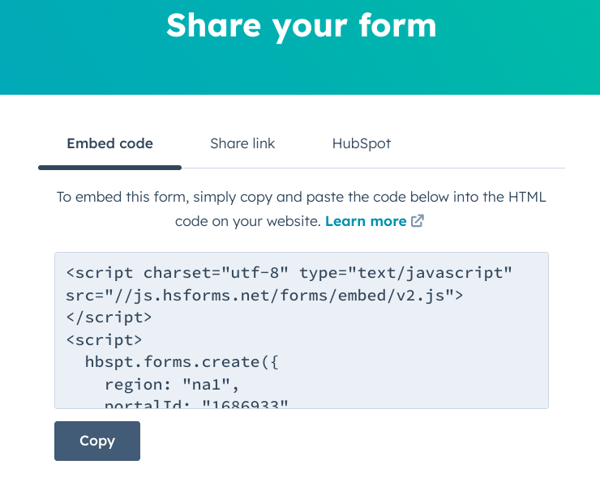This screenshot has height=486, width=600.
Task: Click the Share your form heading
Action: pyautogui.click(x=301, y=26)
